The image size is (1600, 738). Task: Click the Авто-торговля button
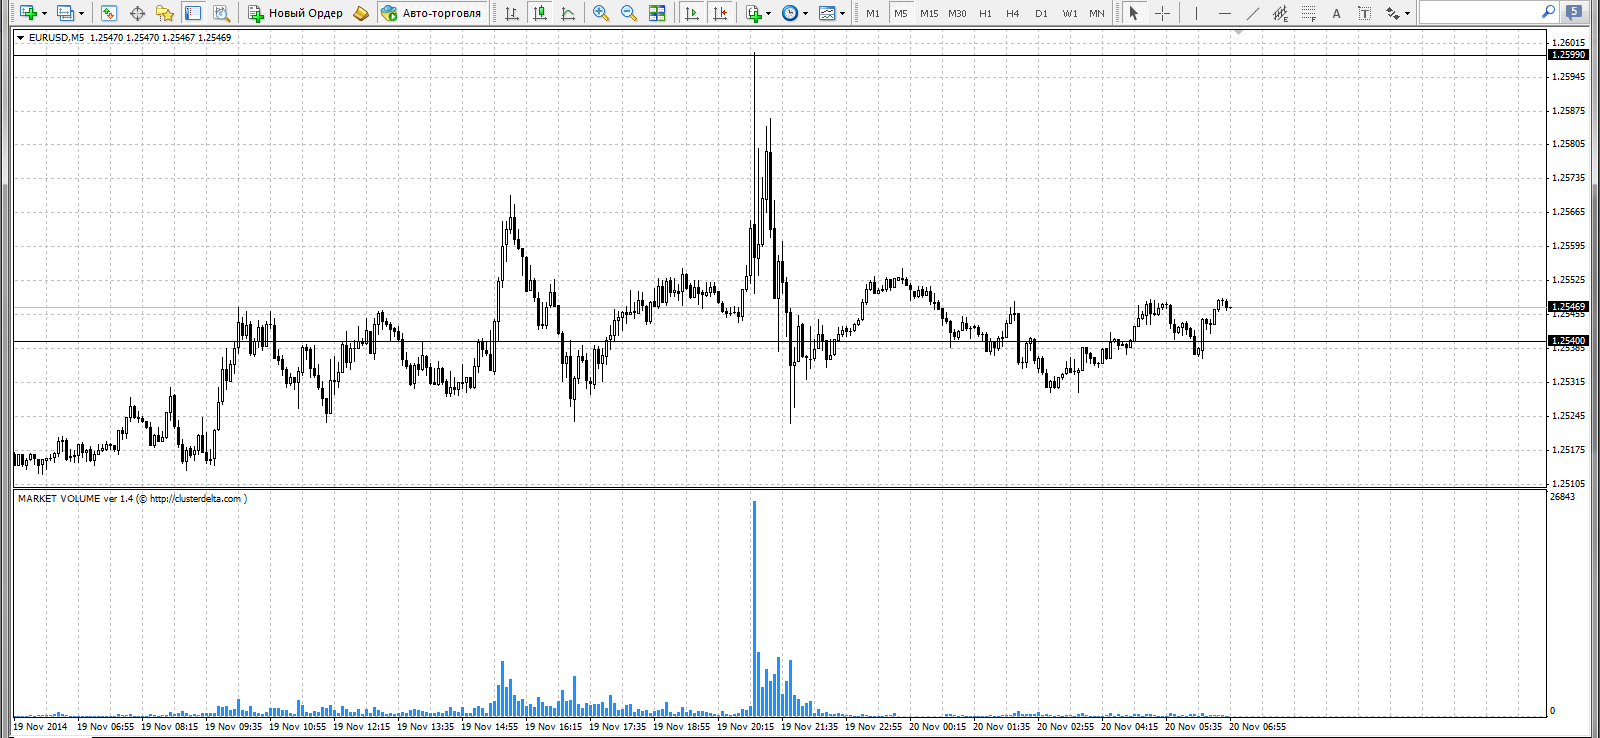[431, 13]
